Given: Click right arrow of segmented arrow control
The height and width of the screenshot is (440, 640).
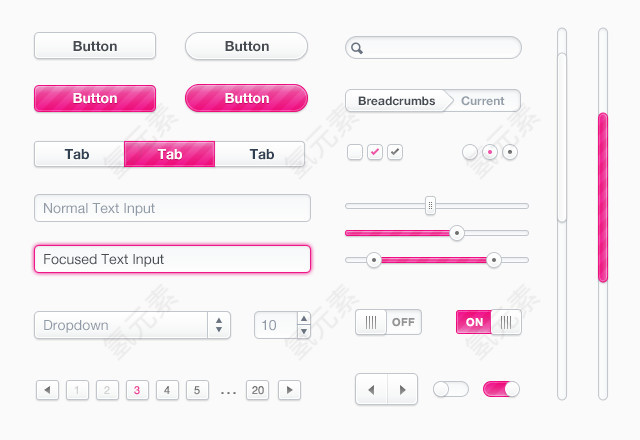Looking at the screenshot, I should pos(402,389).
